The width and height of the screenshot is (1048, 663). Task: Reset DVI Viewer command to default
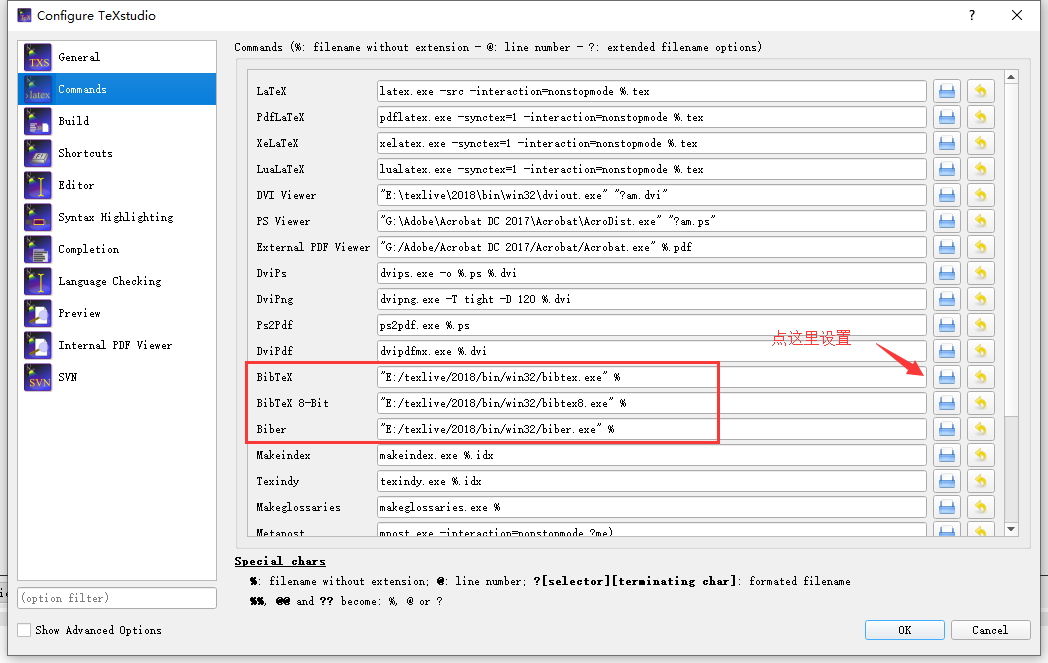coord(980,195)
